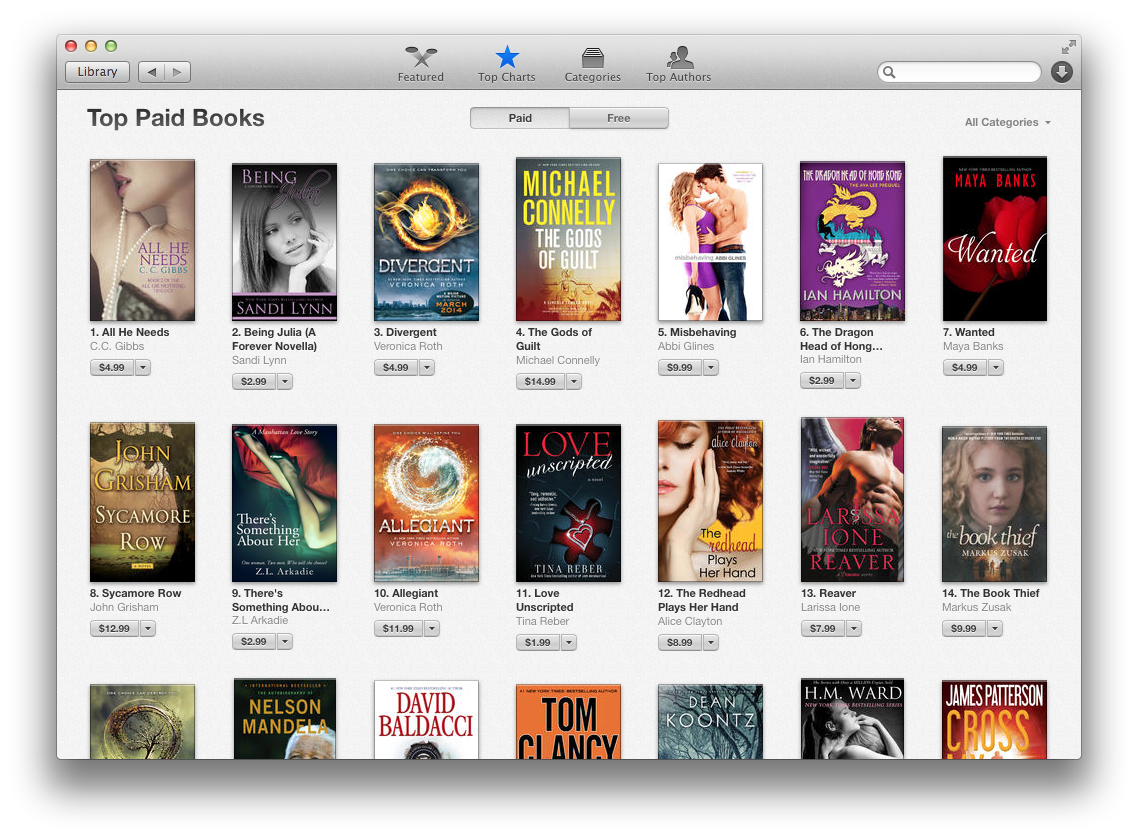Open the Library
Screen dimensions: 1138x838
tap(97, 72)
